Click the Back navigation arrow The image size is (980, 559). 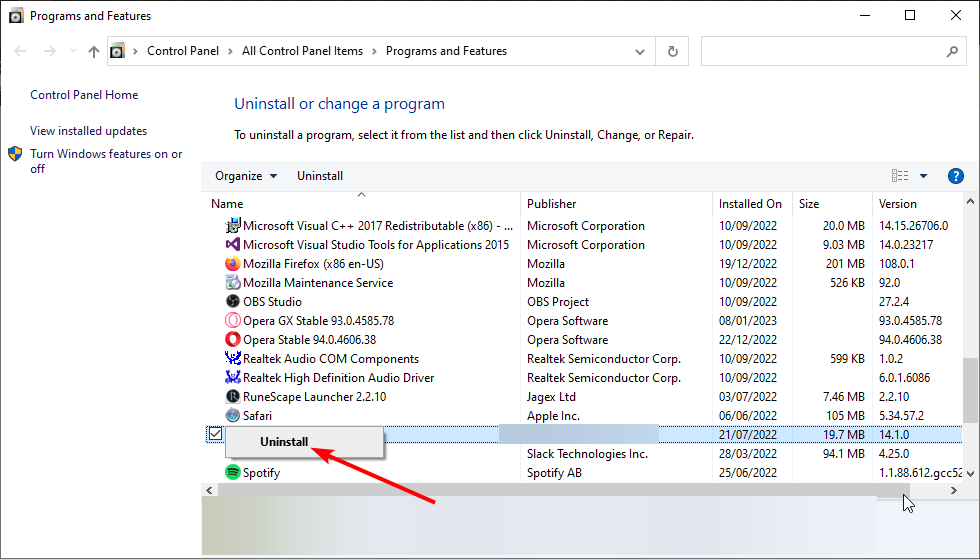point(20,51)
